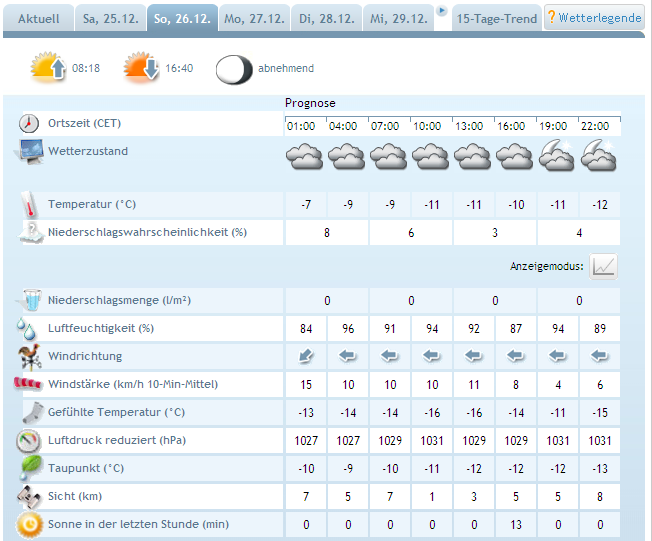Click the wind direction arrow for 22:00
Image resolution: width=652 pixels, height=541 pixels.
(600, 356)
